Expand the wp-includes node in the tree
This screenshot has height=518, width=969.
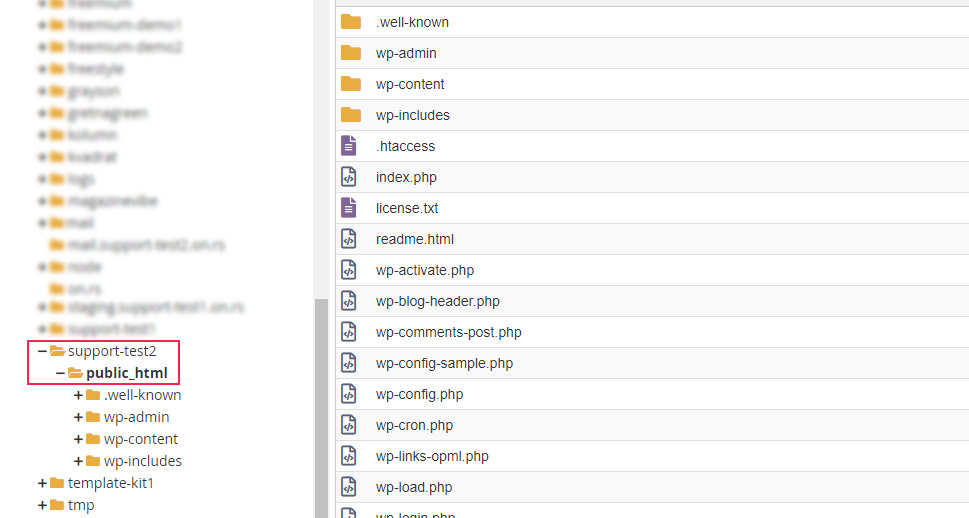pyautogui.click(x=78, y=461)
